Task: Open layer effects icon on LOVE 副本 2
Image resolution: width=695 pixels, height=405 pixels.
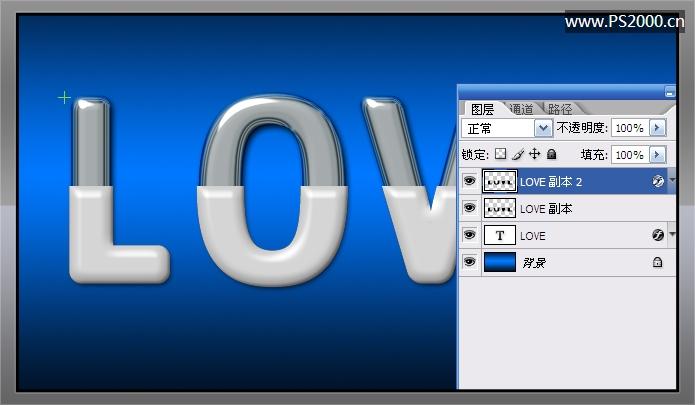Action: (x=658, y=181)
